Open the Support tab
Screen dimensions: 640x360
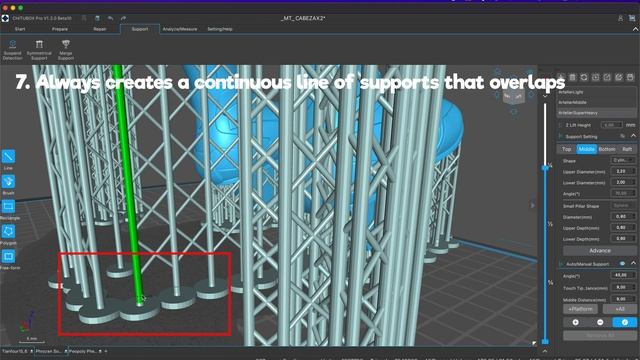tap(140, 29)
